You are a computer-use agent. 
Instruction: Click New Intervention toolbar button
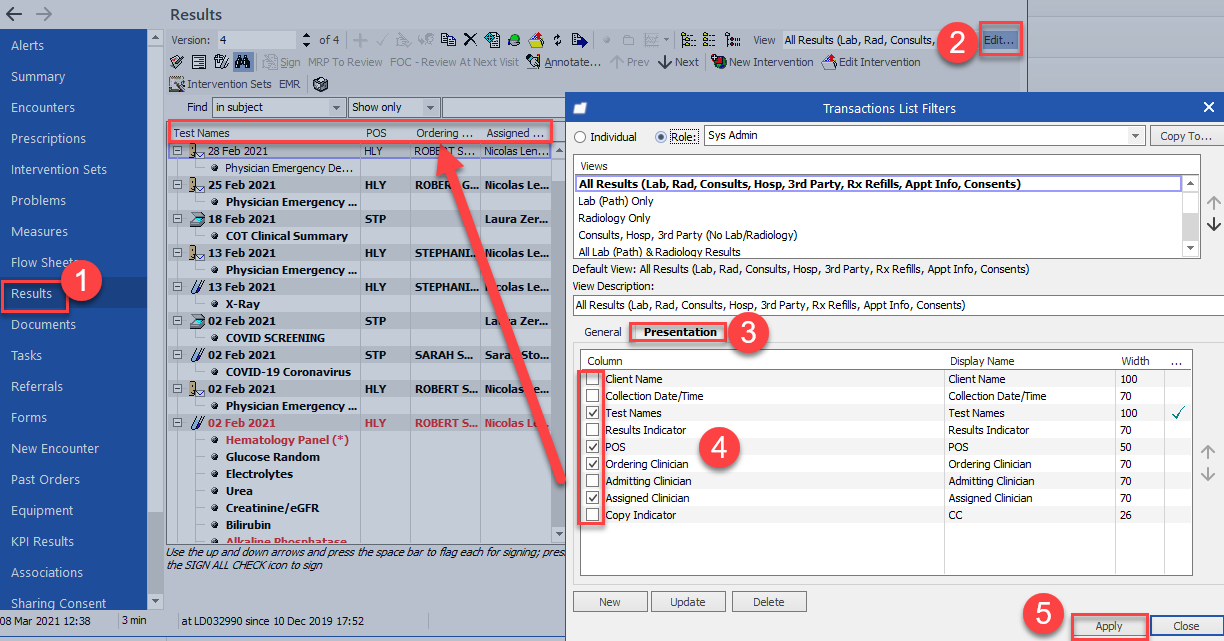tap(763, 62)
